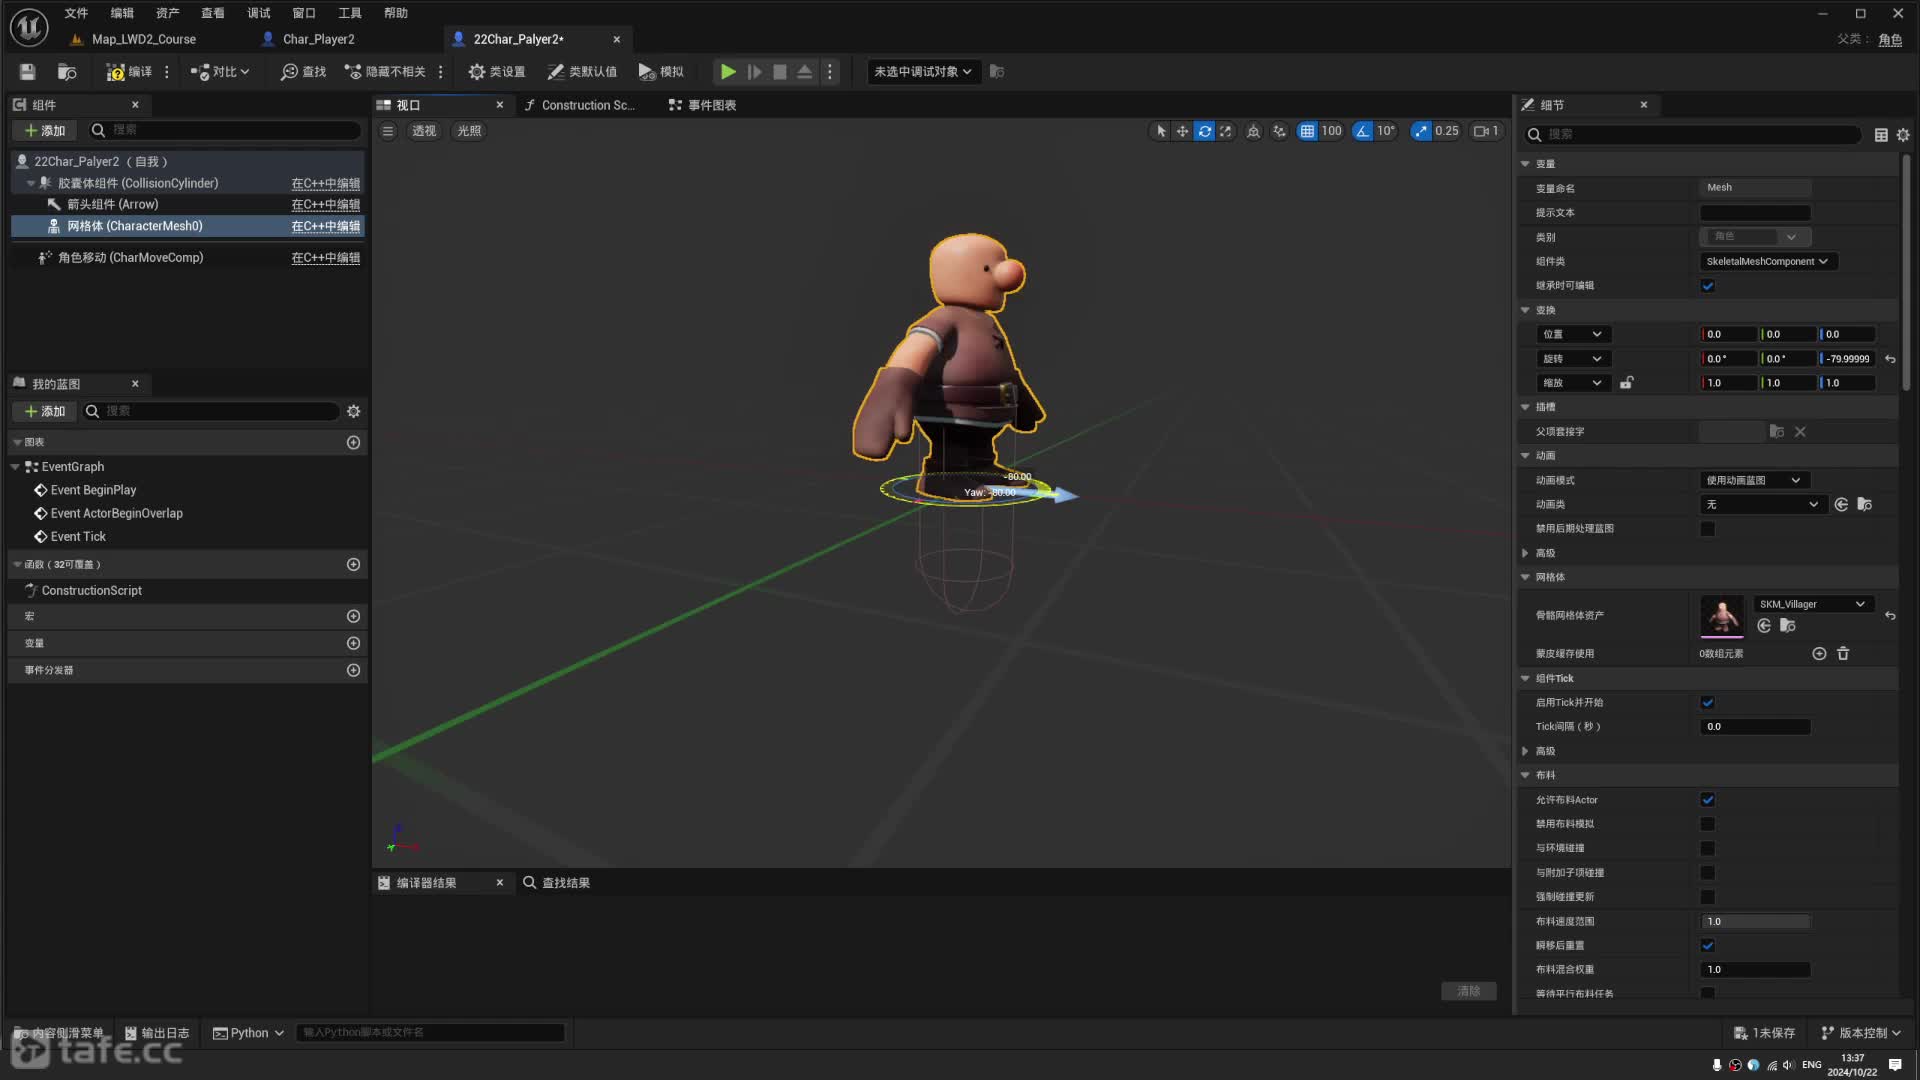Toggle grid snapping icon
Screen dimensions: 1920x1080
coord(1307,131)
